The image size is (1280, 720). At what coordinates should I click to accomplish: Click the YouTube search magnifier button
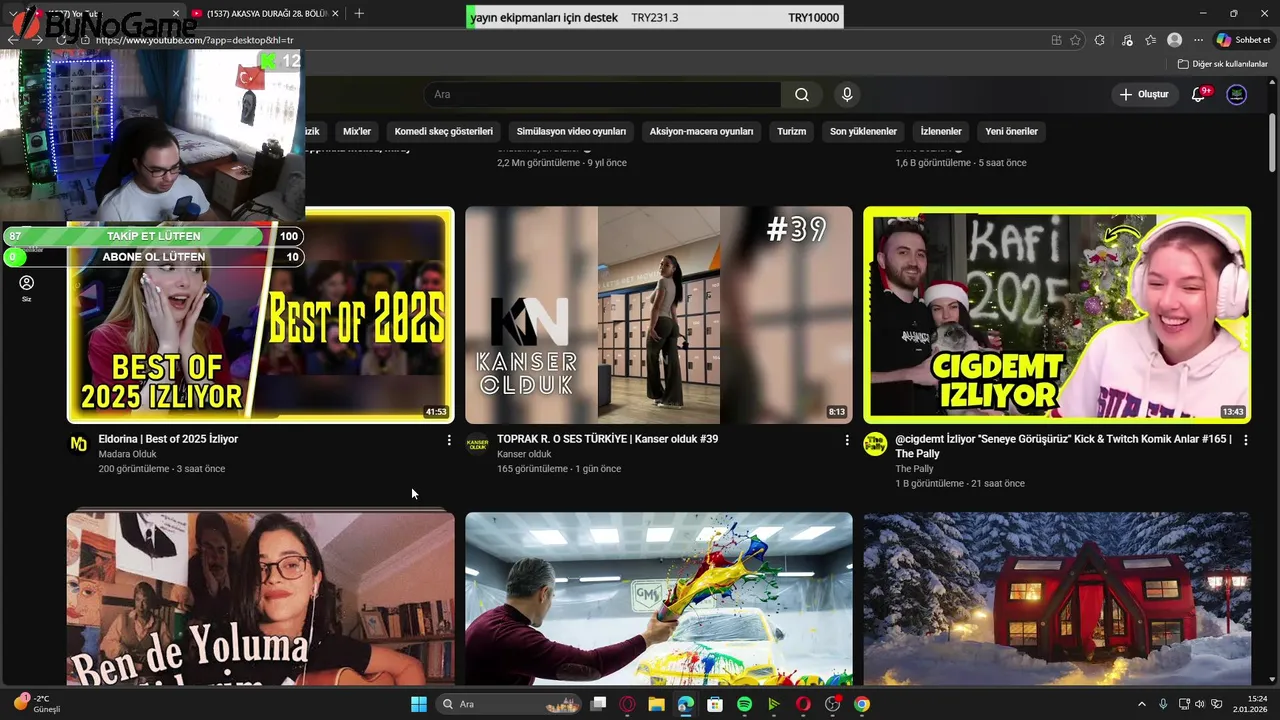[x=802, y=94]
